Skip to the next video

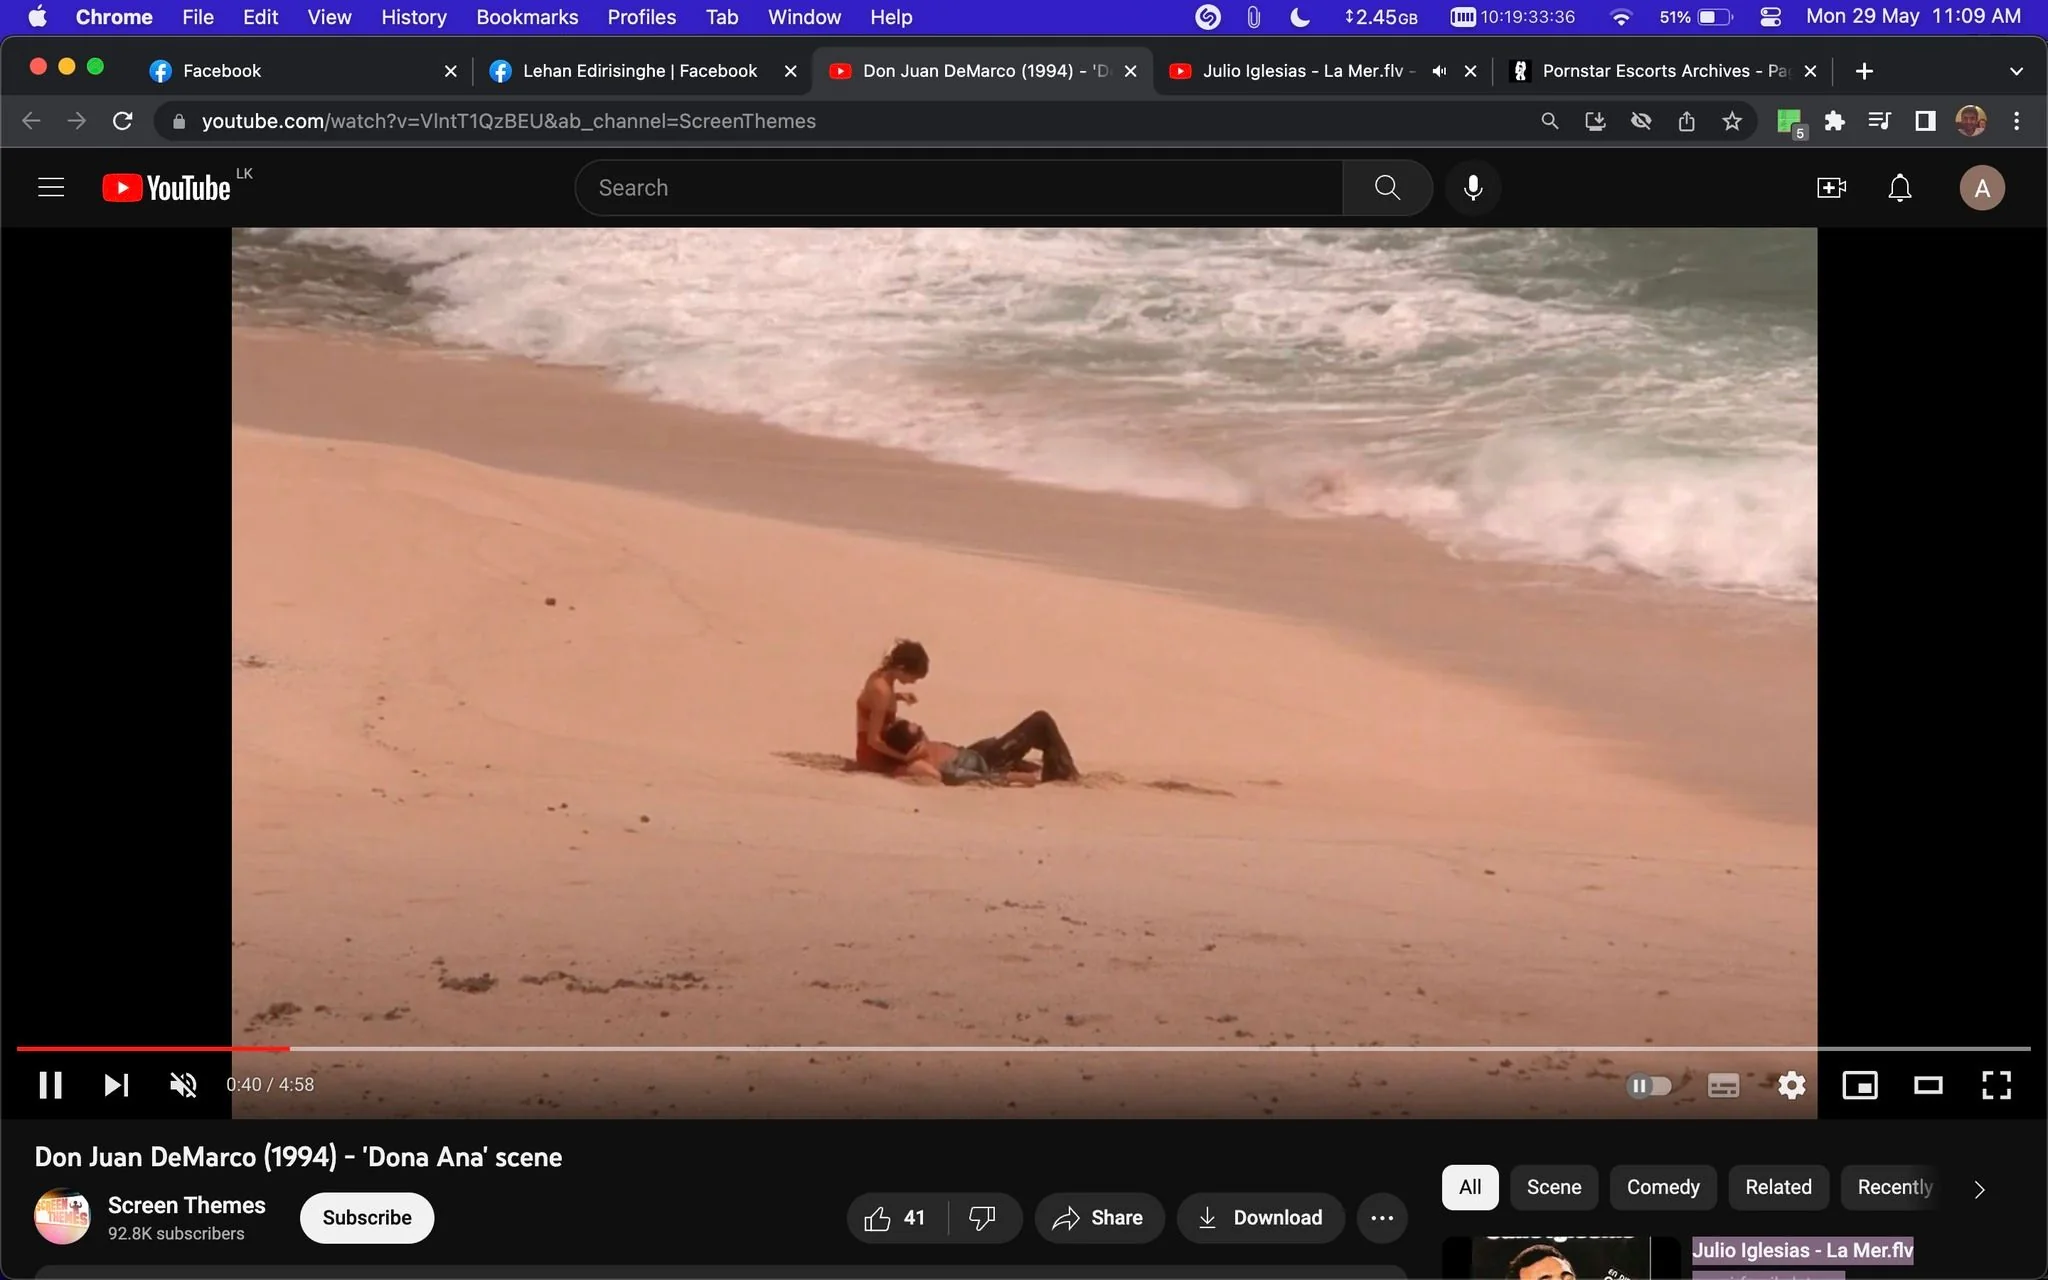116,1085
